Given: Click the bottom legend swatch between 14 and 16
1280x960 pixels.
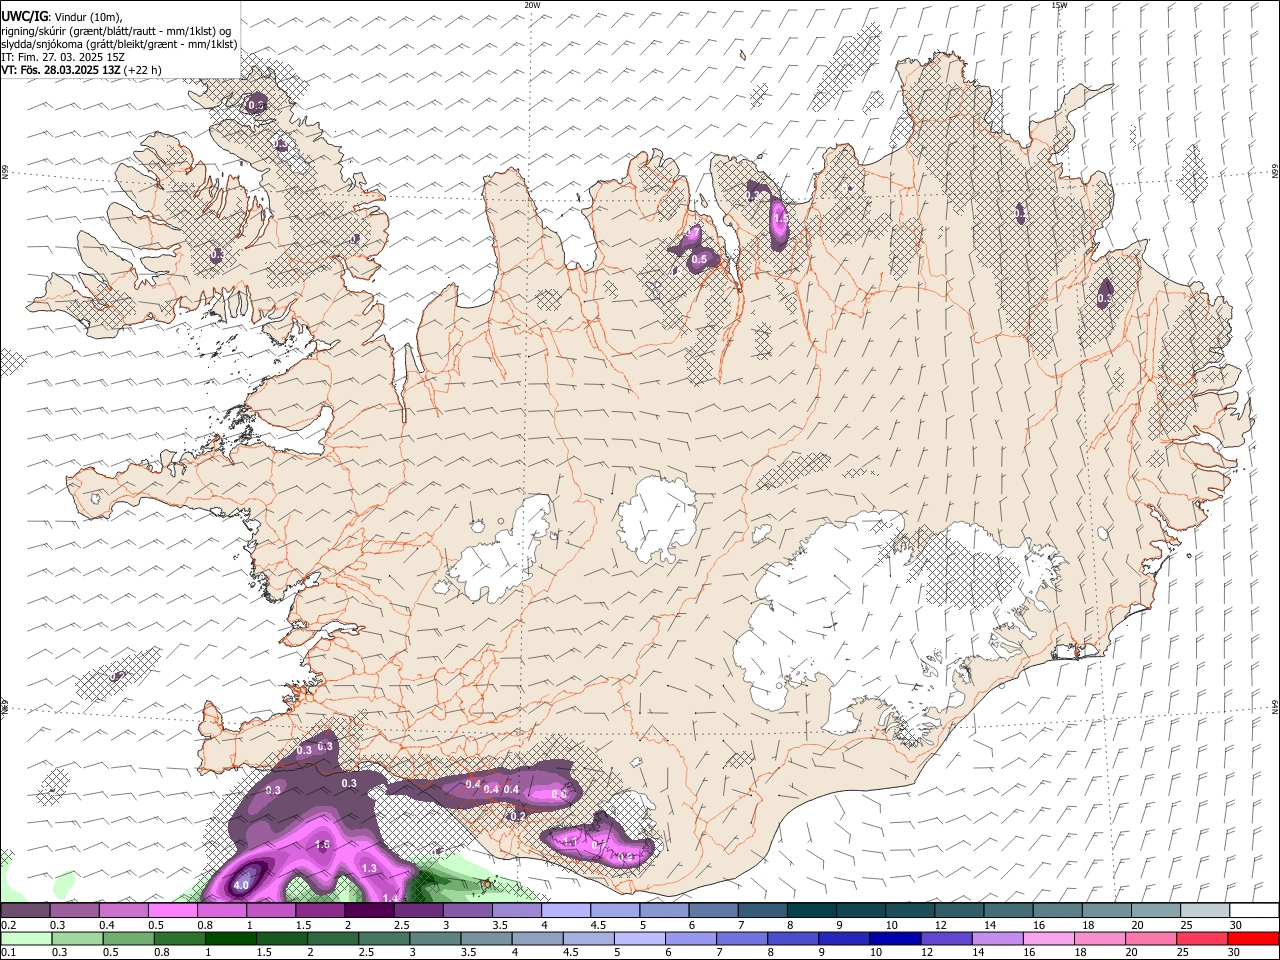Looking at the screenshot, I should click(997, 939).
